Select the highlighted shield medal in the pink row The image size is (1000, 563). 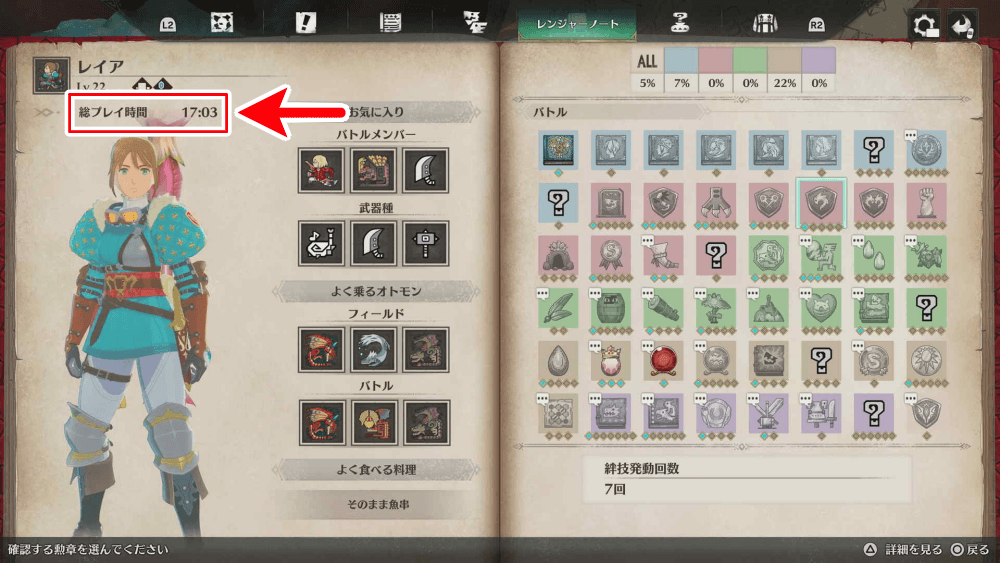click(x=821, y=202)
